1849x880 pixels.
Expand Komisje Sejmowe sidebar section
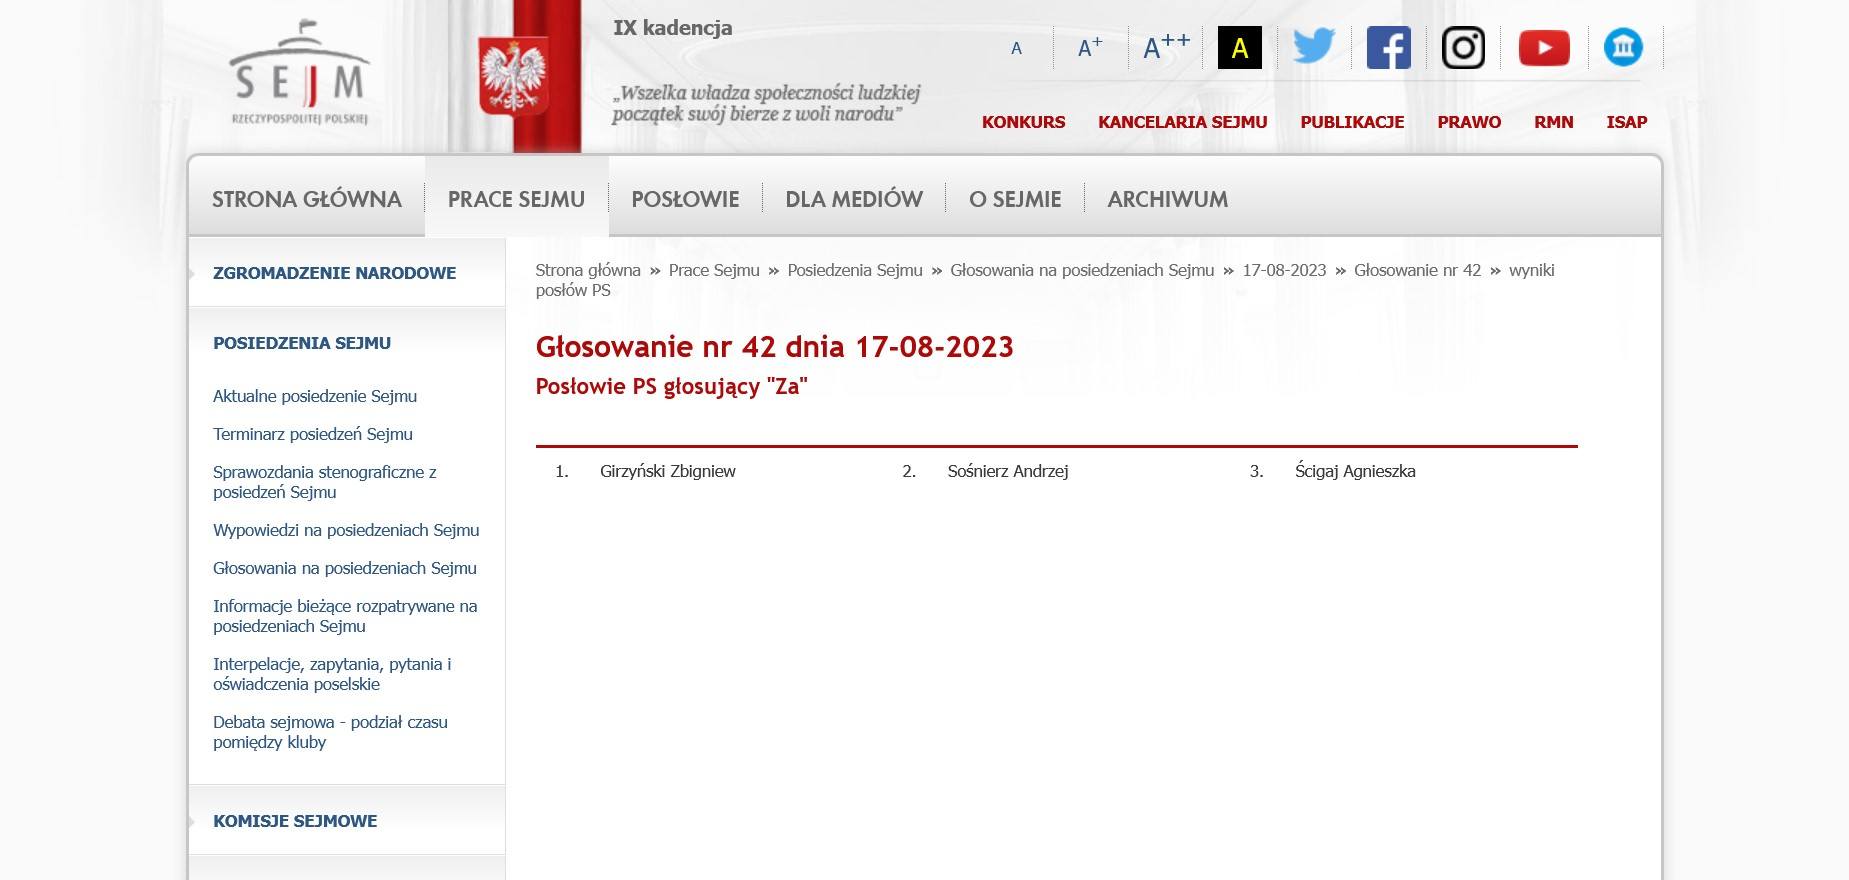[x=295, y=821]
